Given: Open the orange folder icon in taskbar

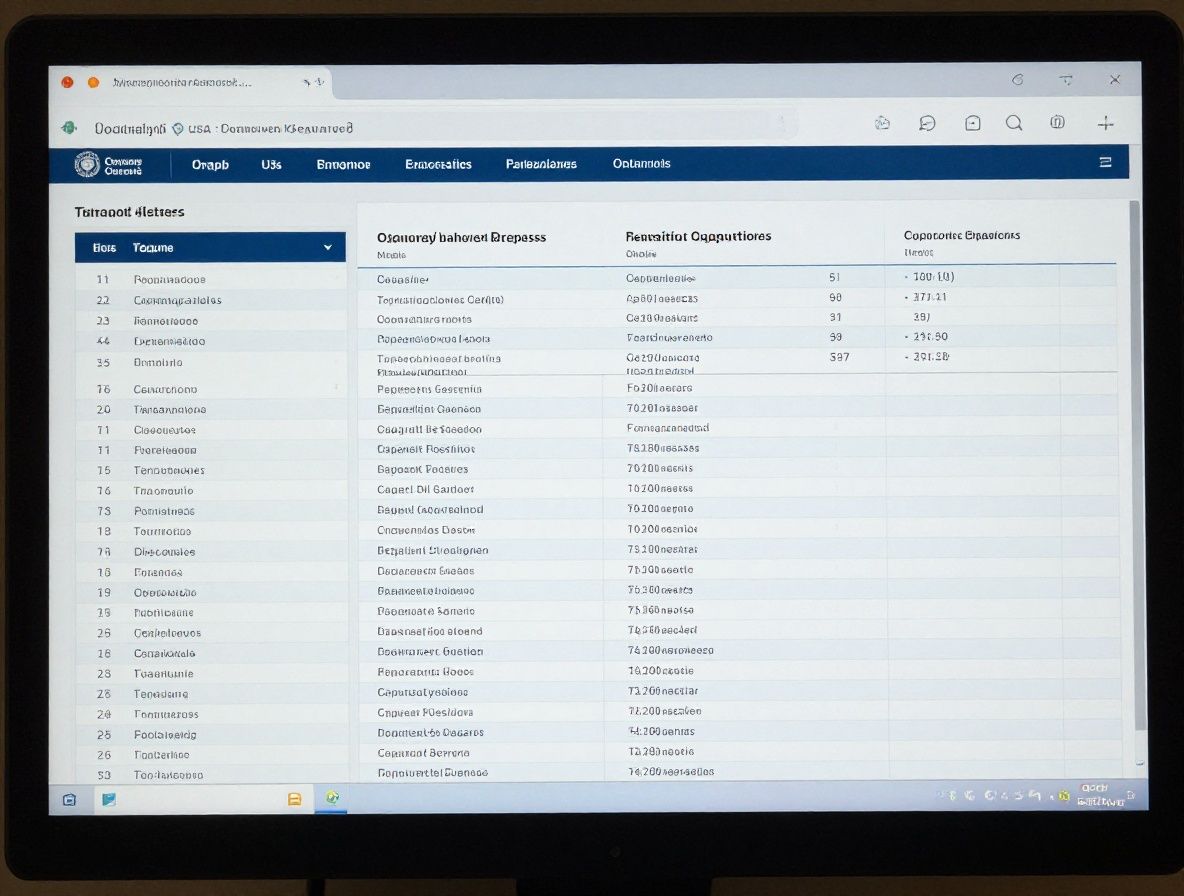Looking at the screenshot, I should (294, 799).
